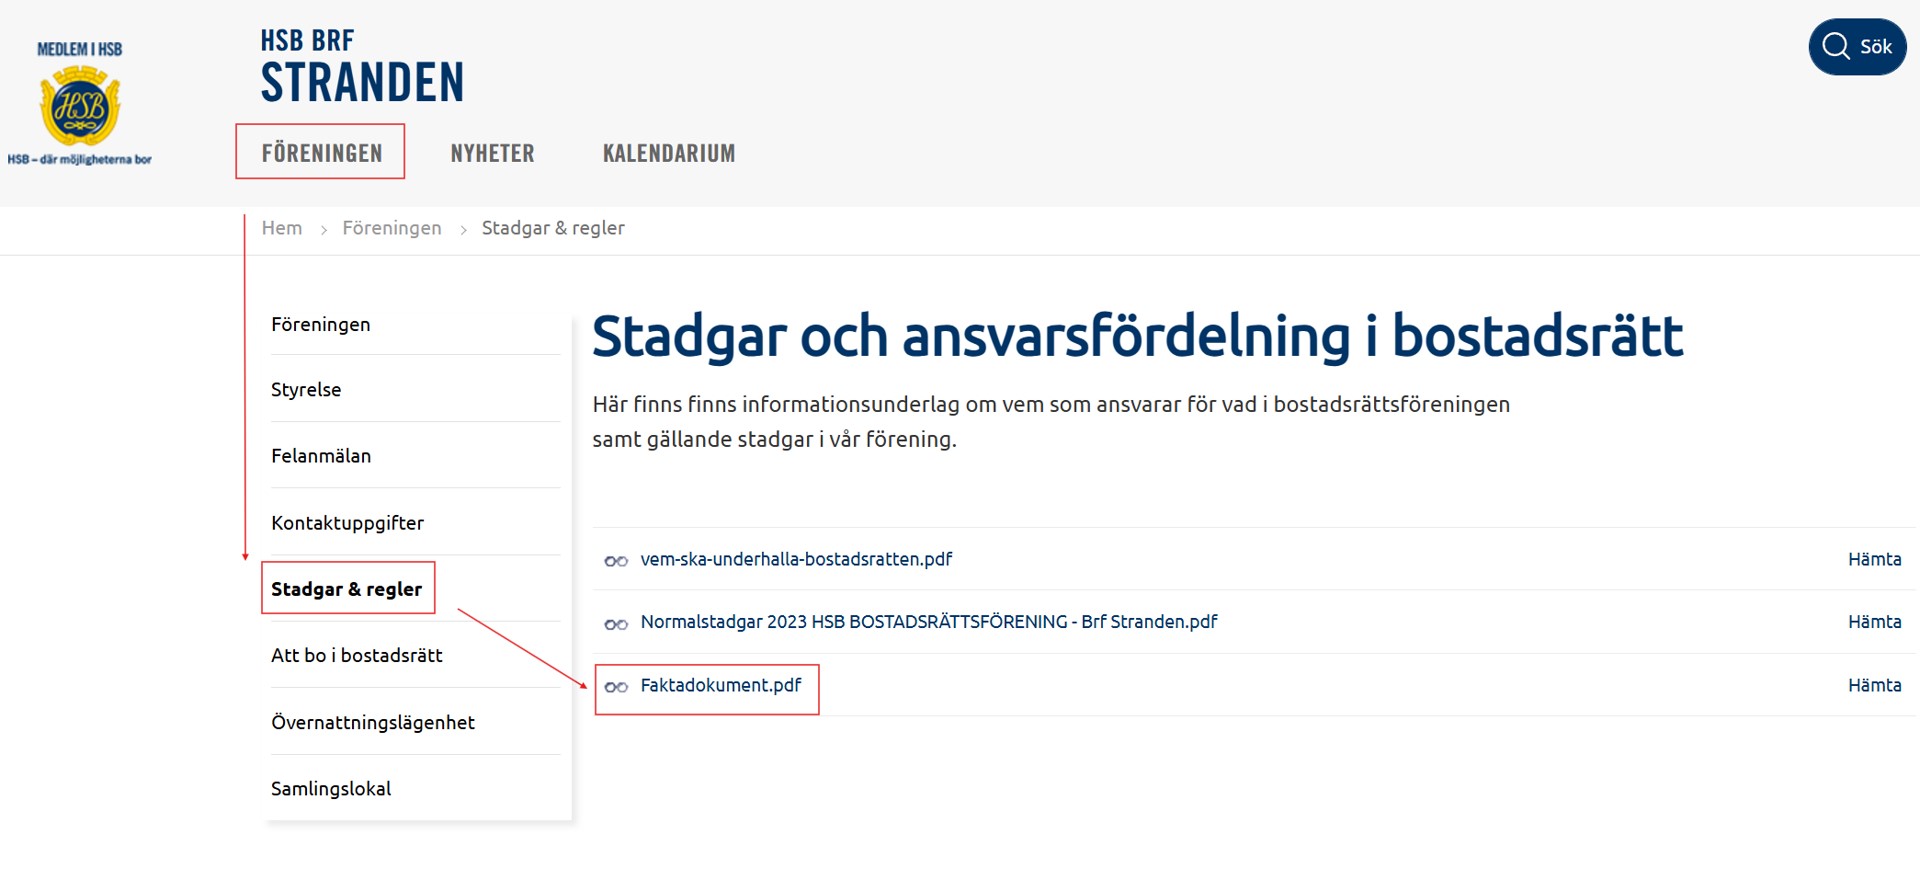
Task: Click Hem in the breadcrumb
Action: point(281,228)
